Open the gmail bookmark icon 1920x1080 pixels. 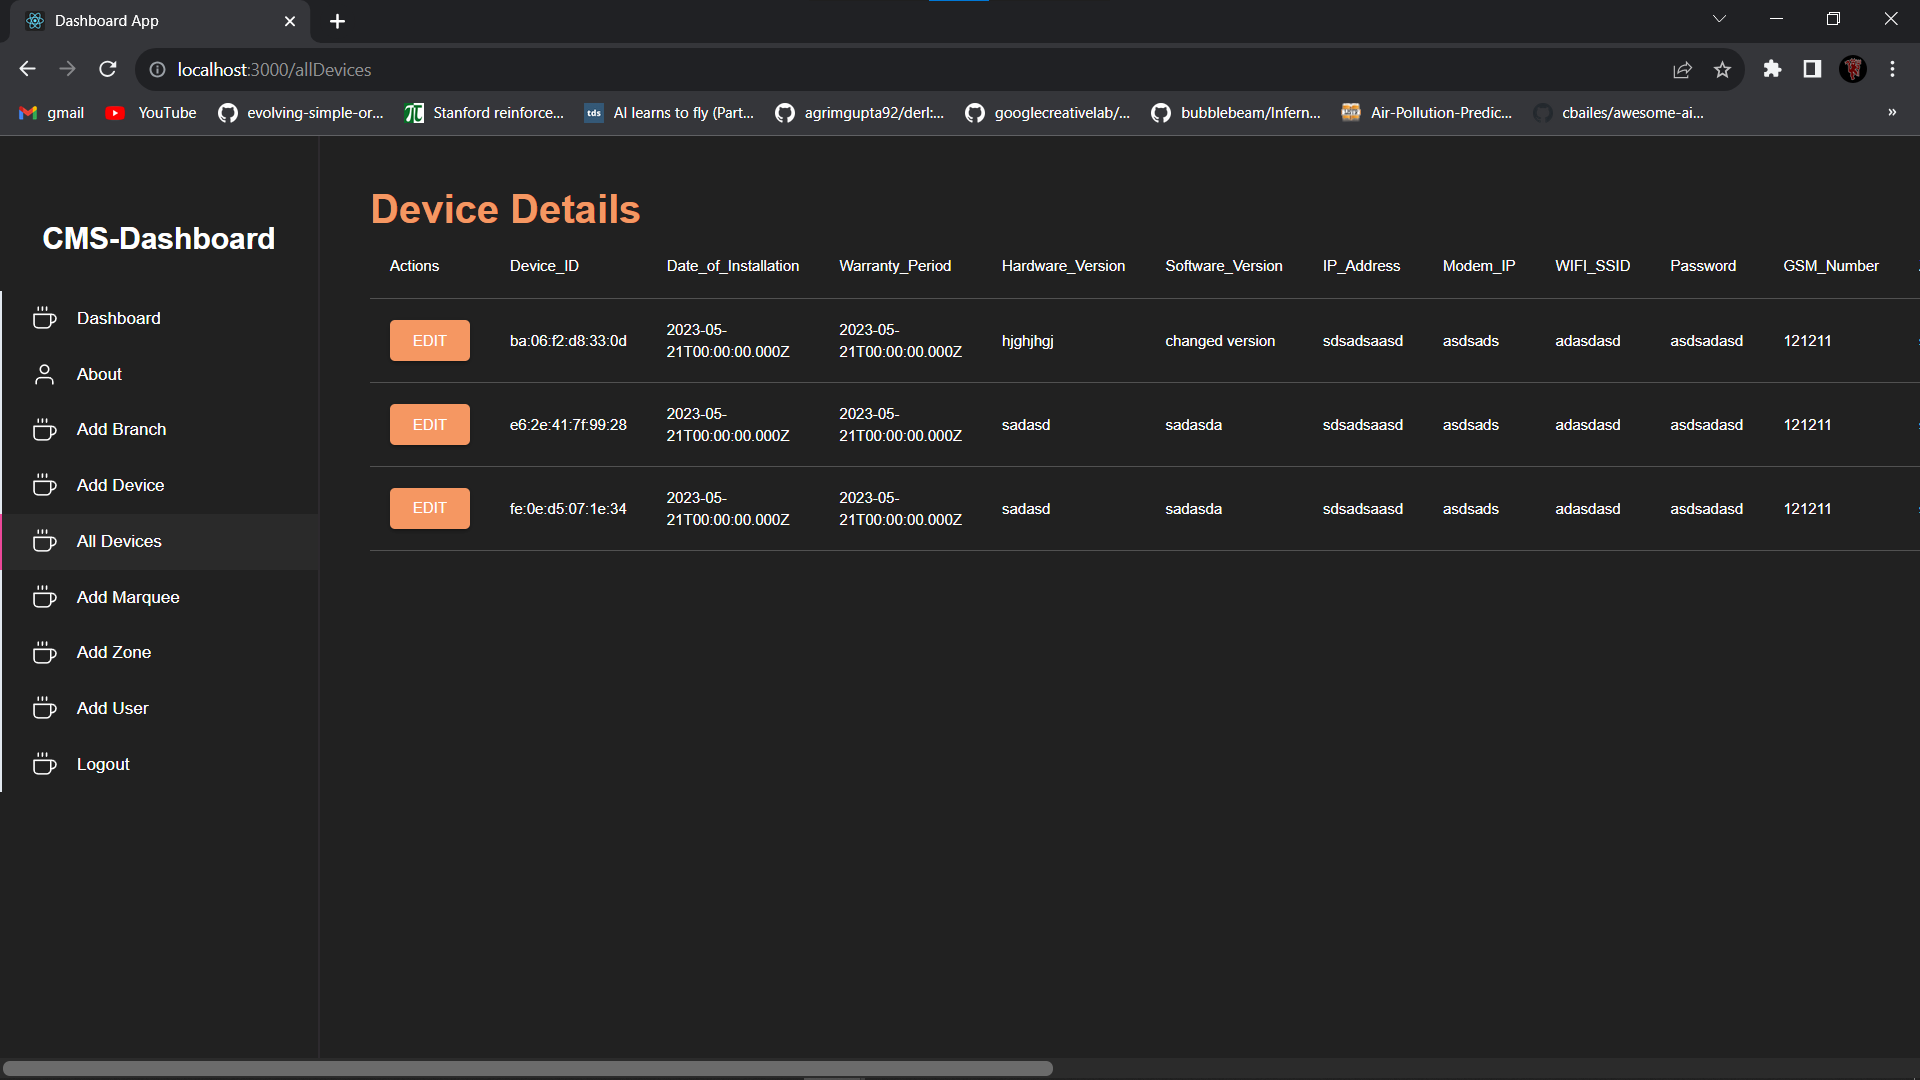(x=27, y=113)
